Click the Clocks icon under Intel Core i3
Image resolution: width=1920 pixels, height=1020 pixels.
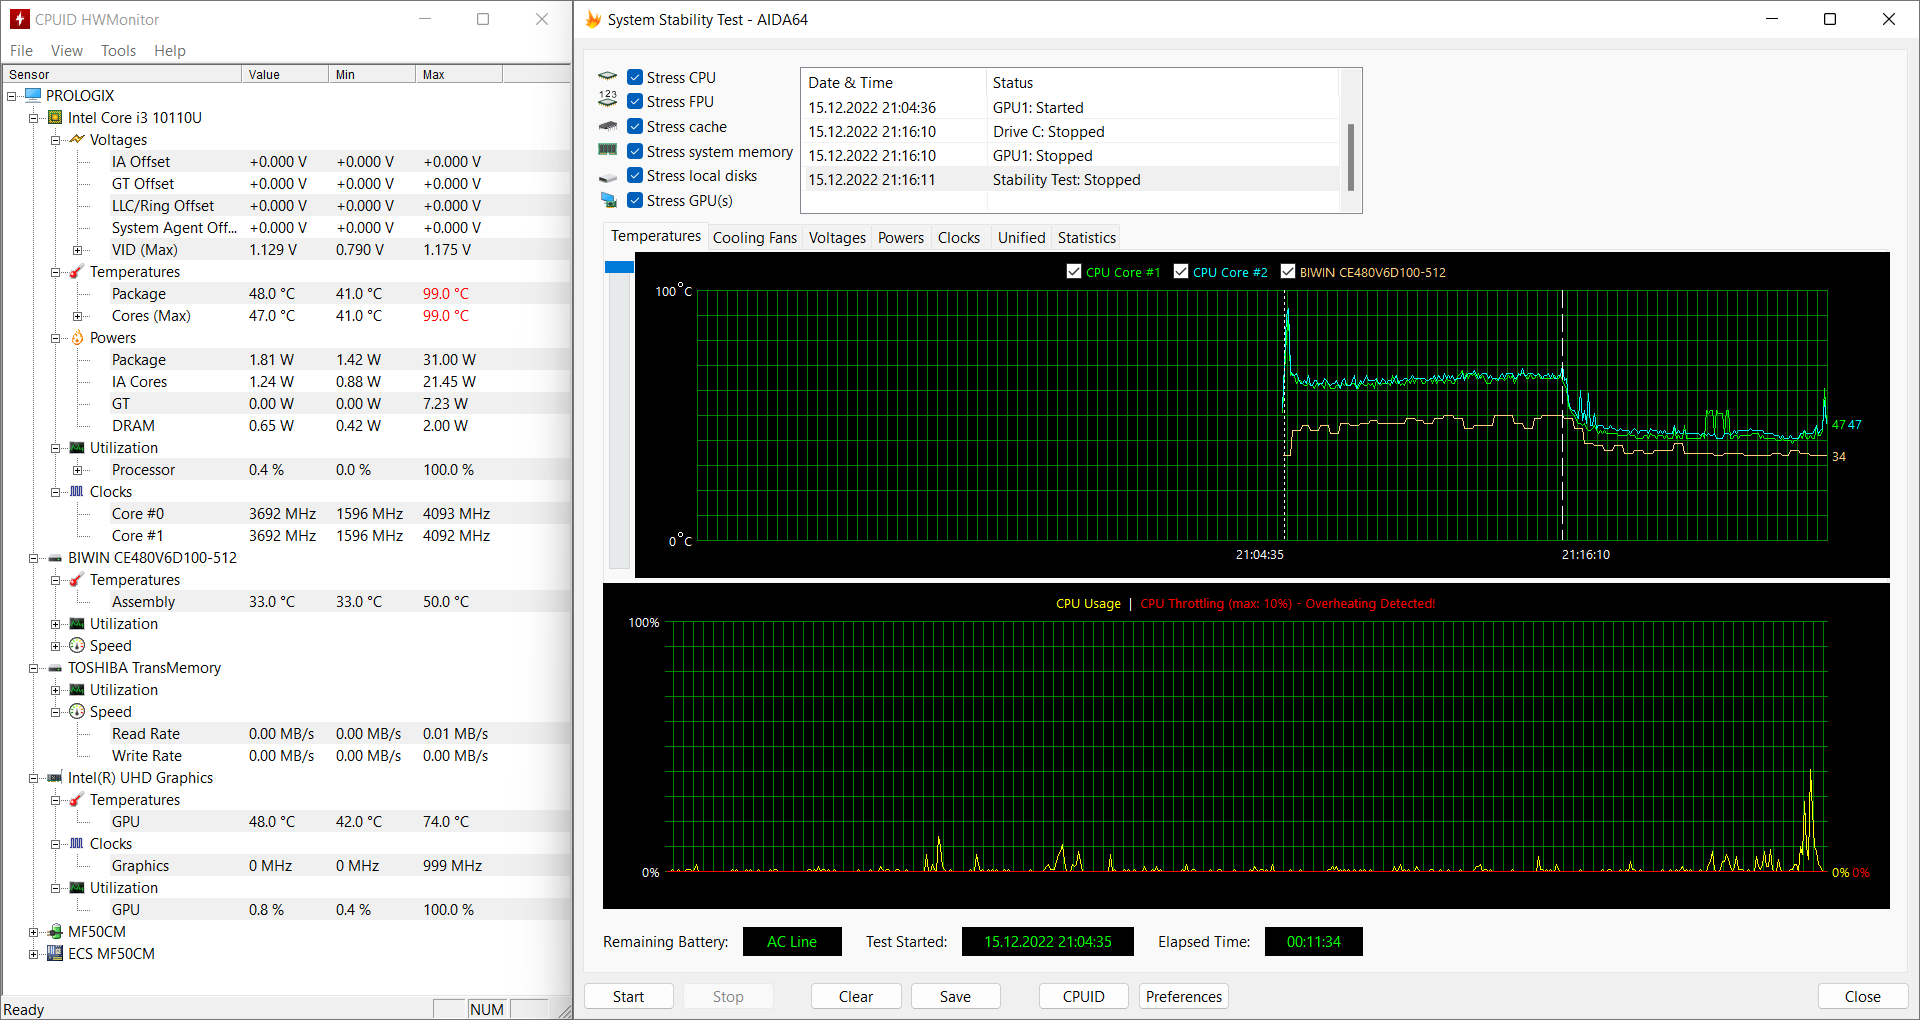click(x=77, y=491)
